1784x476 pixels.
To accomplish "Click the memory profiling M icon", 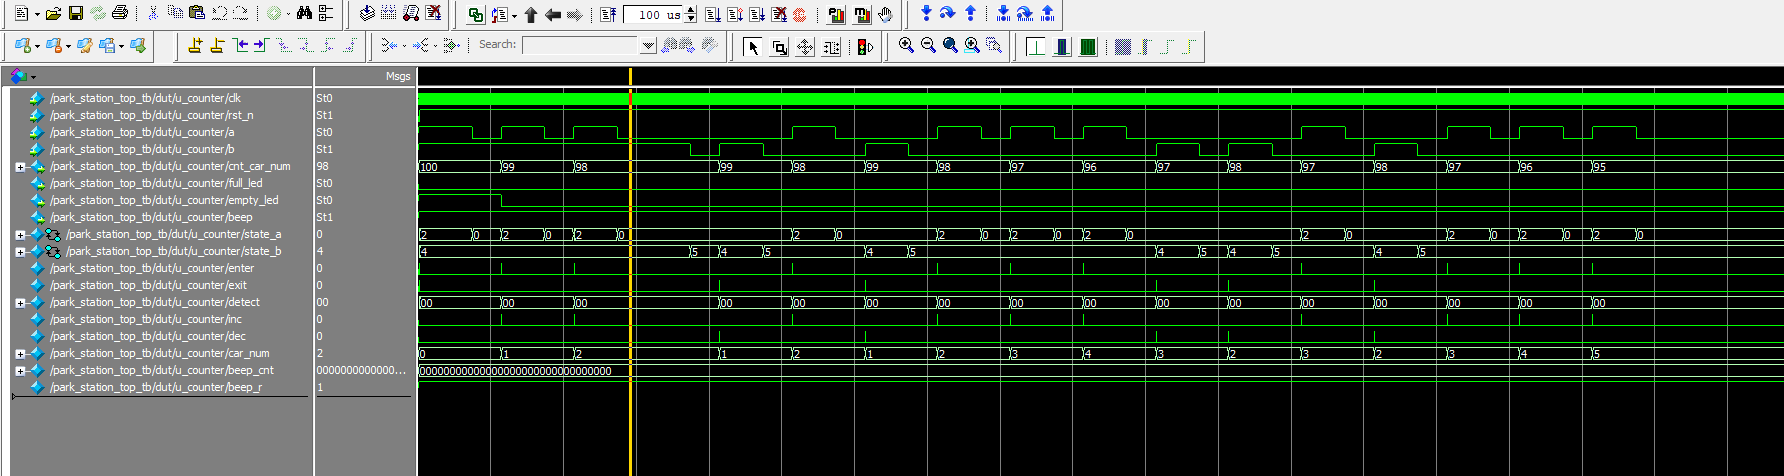I will pyautogui.click(x=862, y=15).
